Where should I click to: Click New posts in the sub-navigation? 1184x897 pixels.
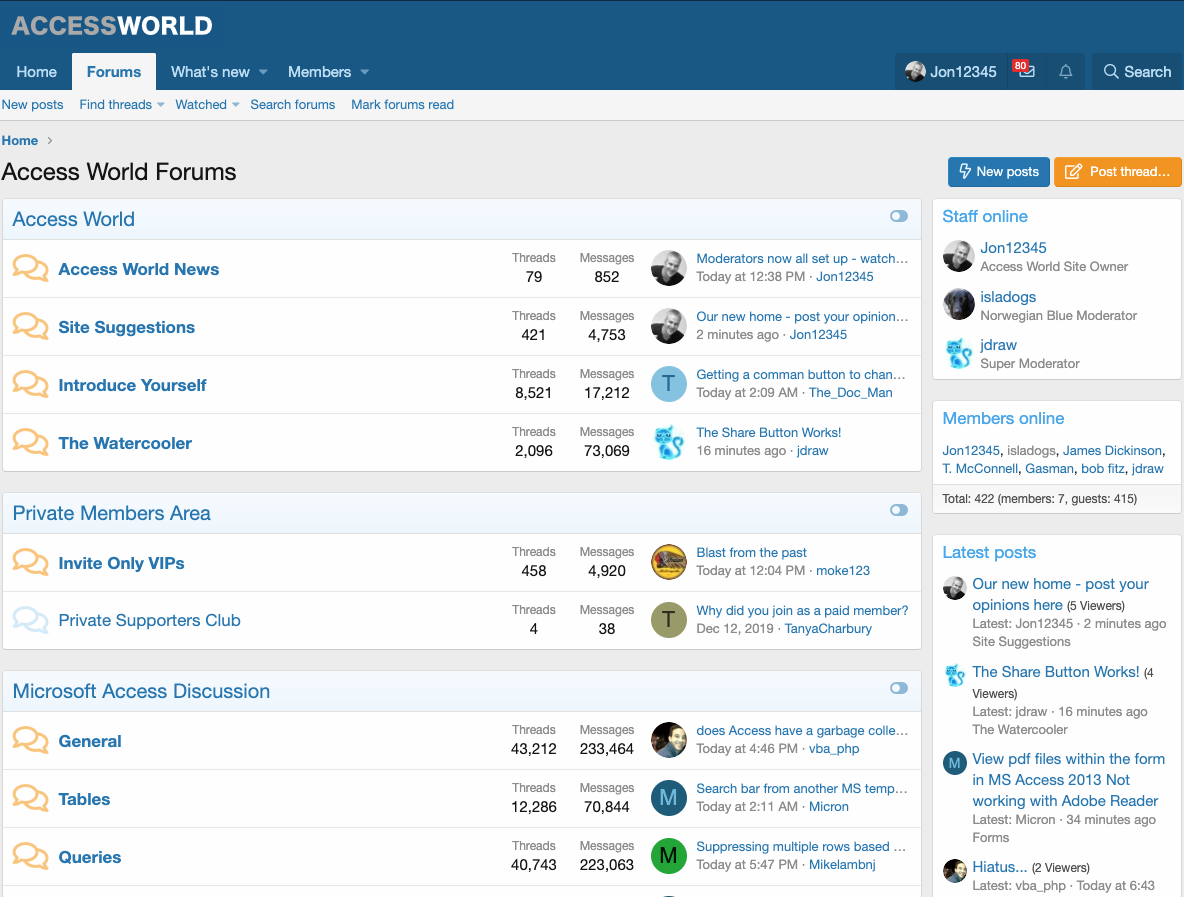tap(32, 104)
